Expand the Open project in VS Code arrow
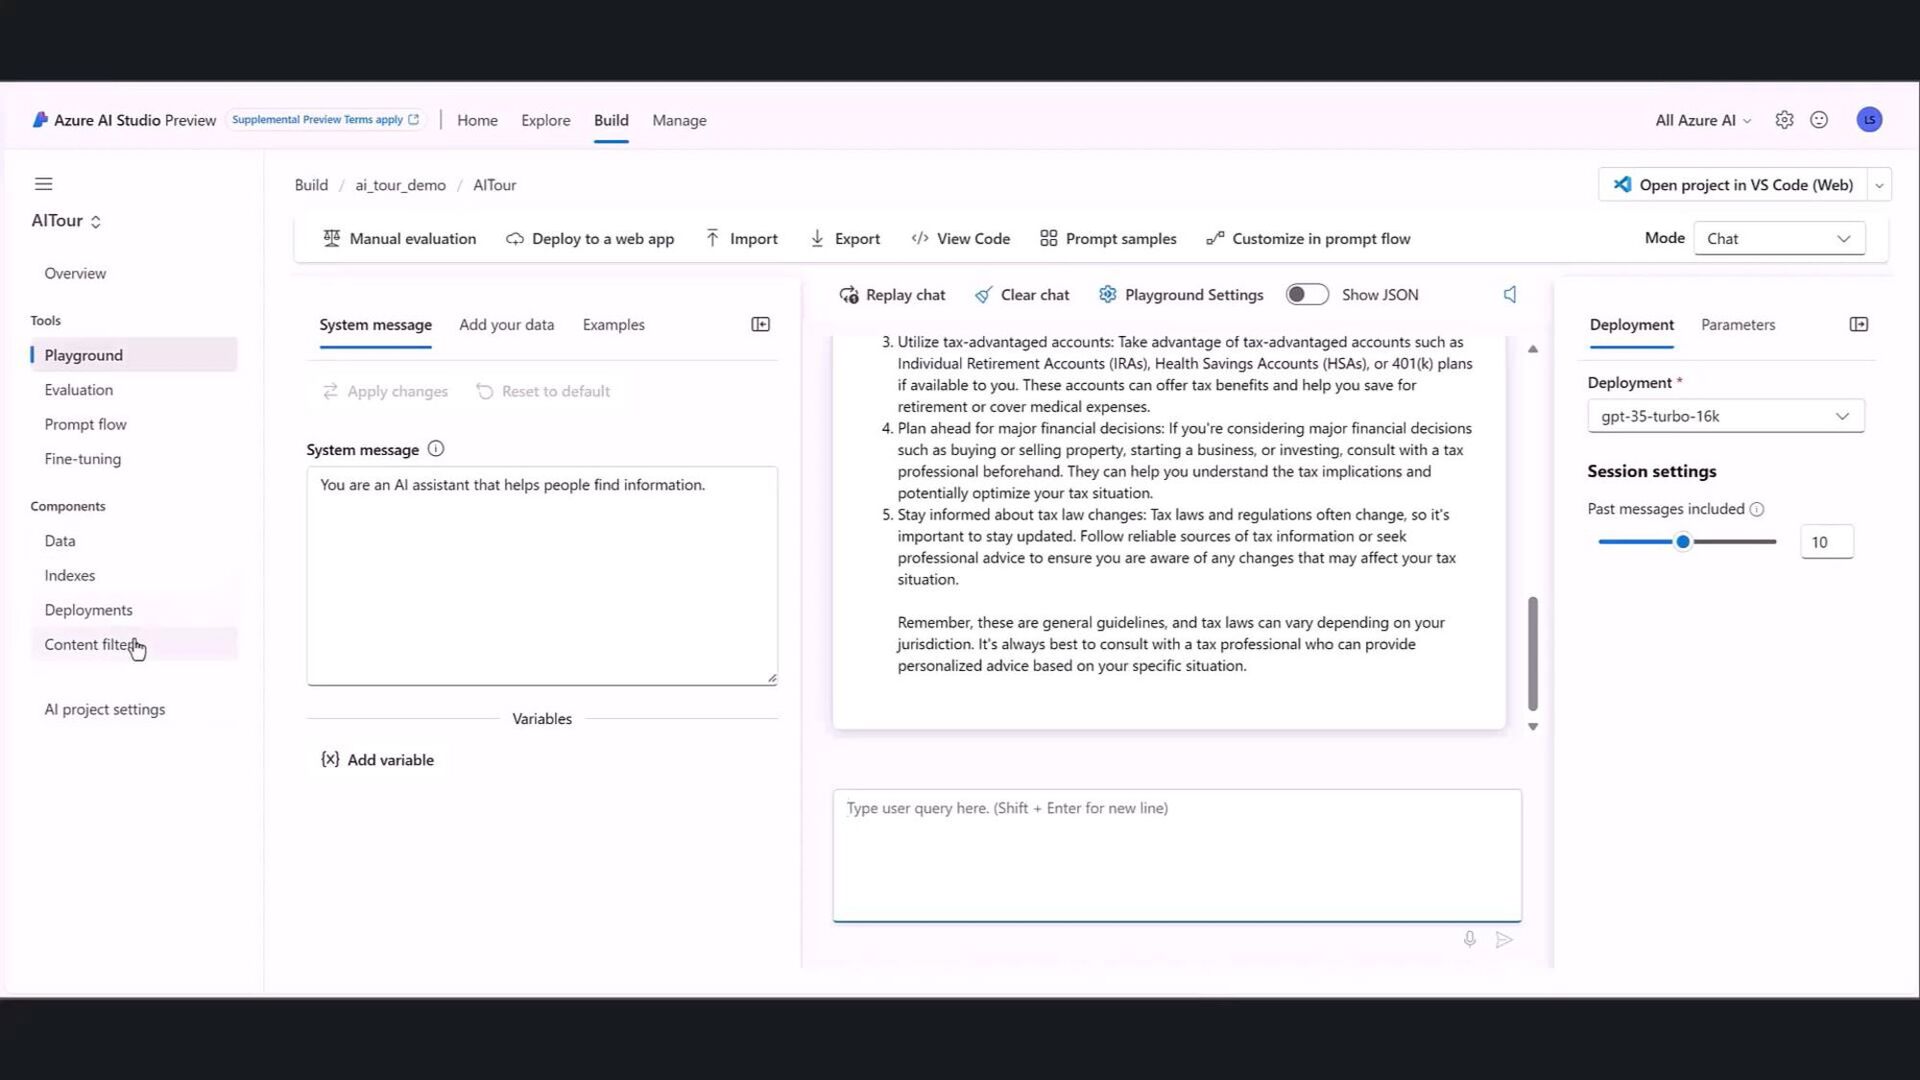Screen dimensions: 1920x1080 pyautogui.click(x=1879, y=185)
